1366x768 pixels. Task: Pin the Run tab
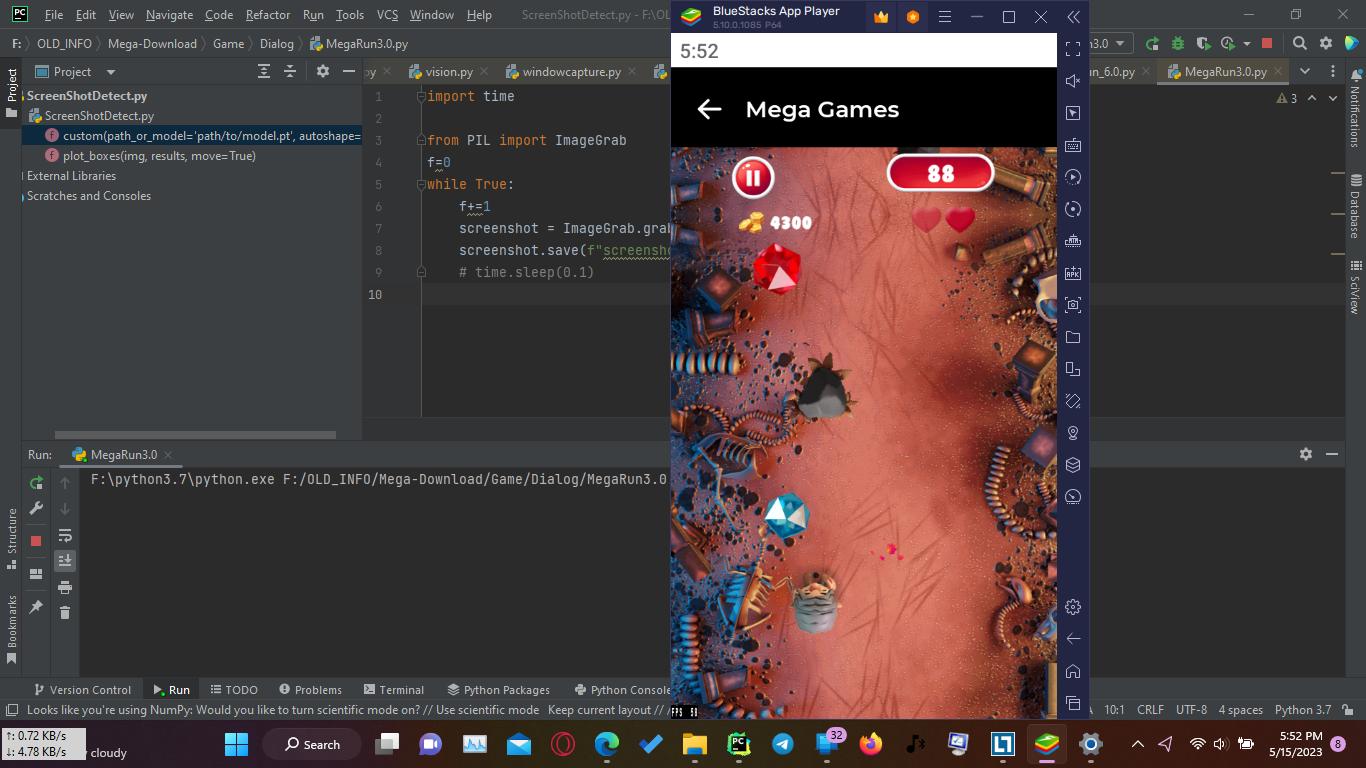pyautogui.click(x=36, y=606)
